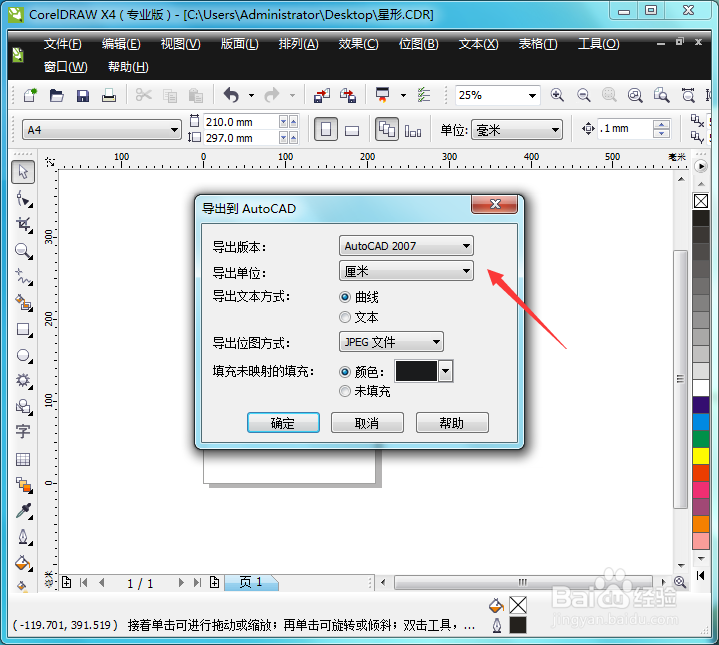Open the 视图(V) menu
The image size is (719, 645).
tap(181, 44)
